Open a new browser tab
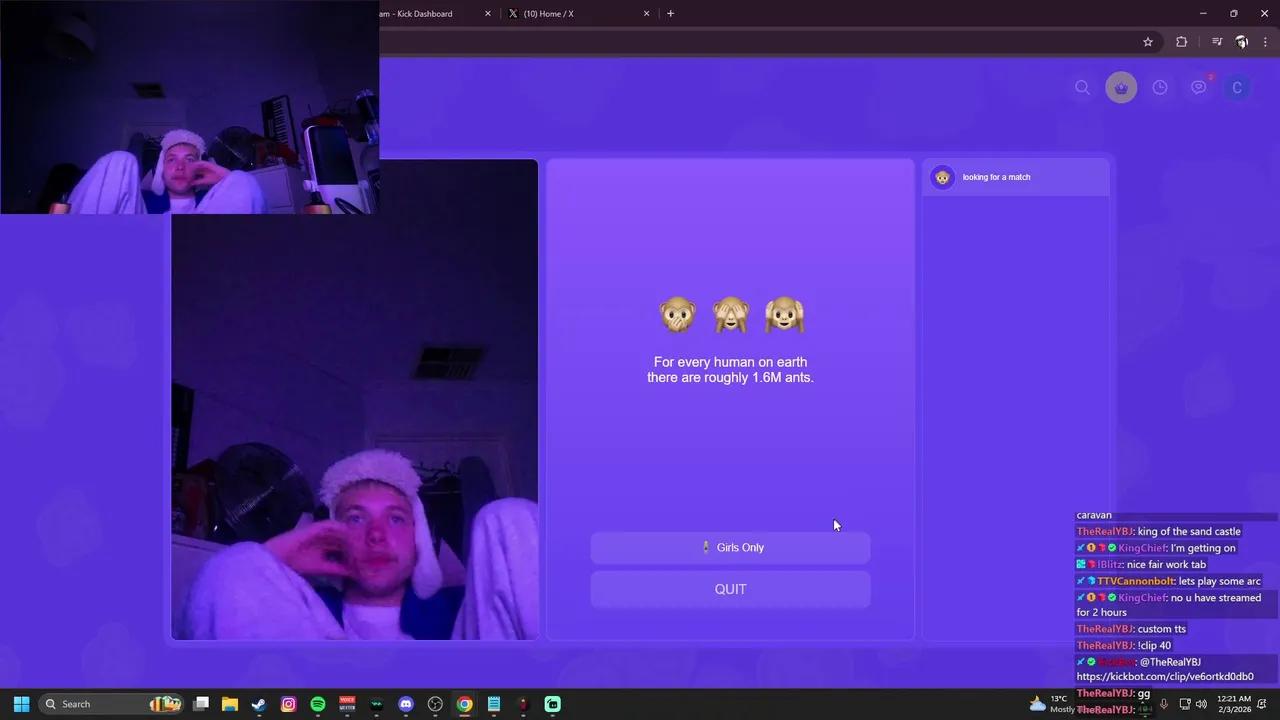 671,14
